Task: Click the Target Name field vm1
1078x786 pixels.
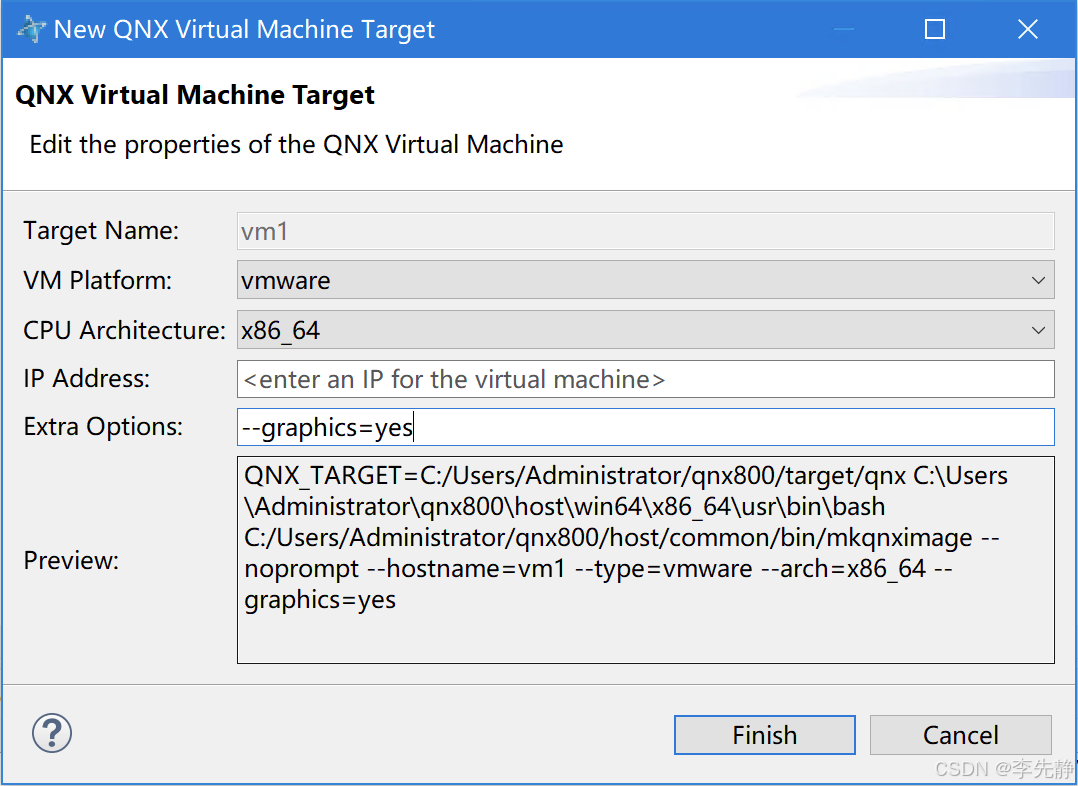Action: point(646,231)
